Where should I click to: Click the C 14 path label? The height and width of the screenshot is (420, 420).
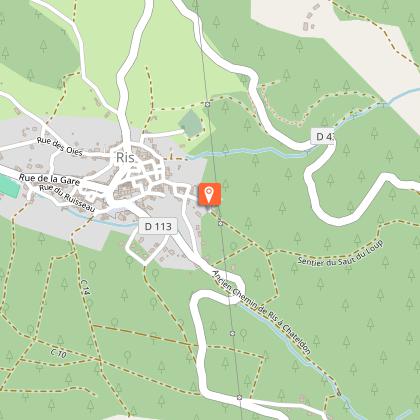pyautogui.click(x=85, y=288)
